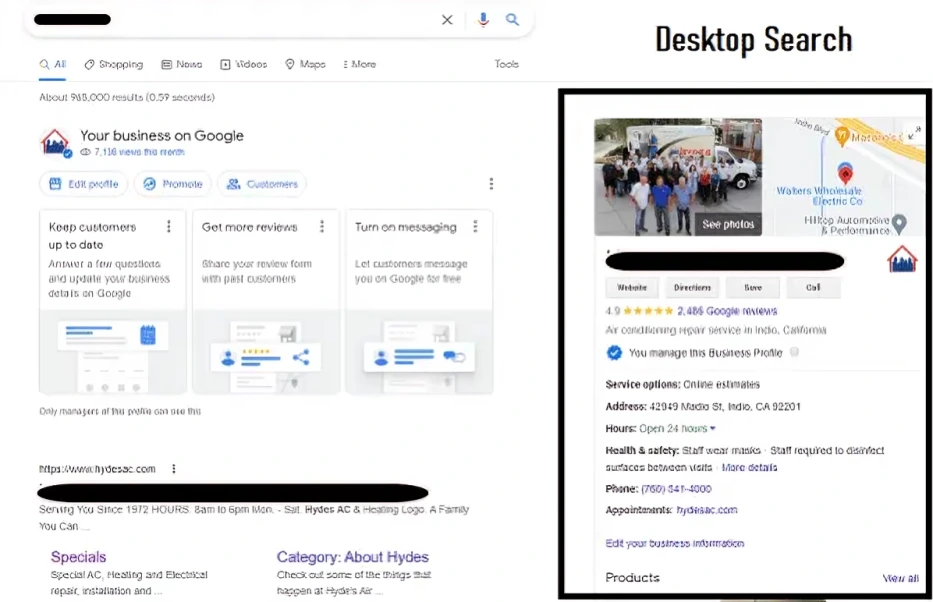Image resolution: width=933 pixels, height=602 pixels.
Task: Open the Get more reviews card
Action: point(266,302)
